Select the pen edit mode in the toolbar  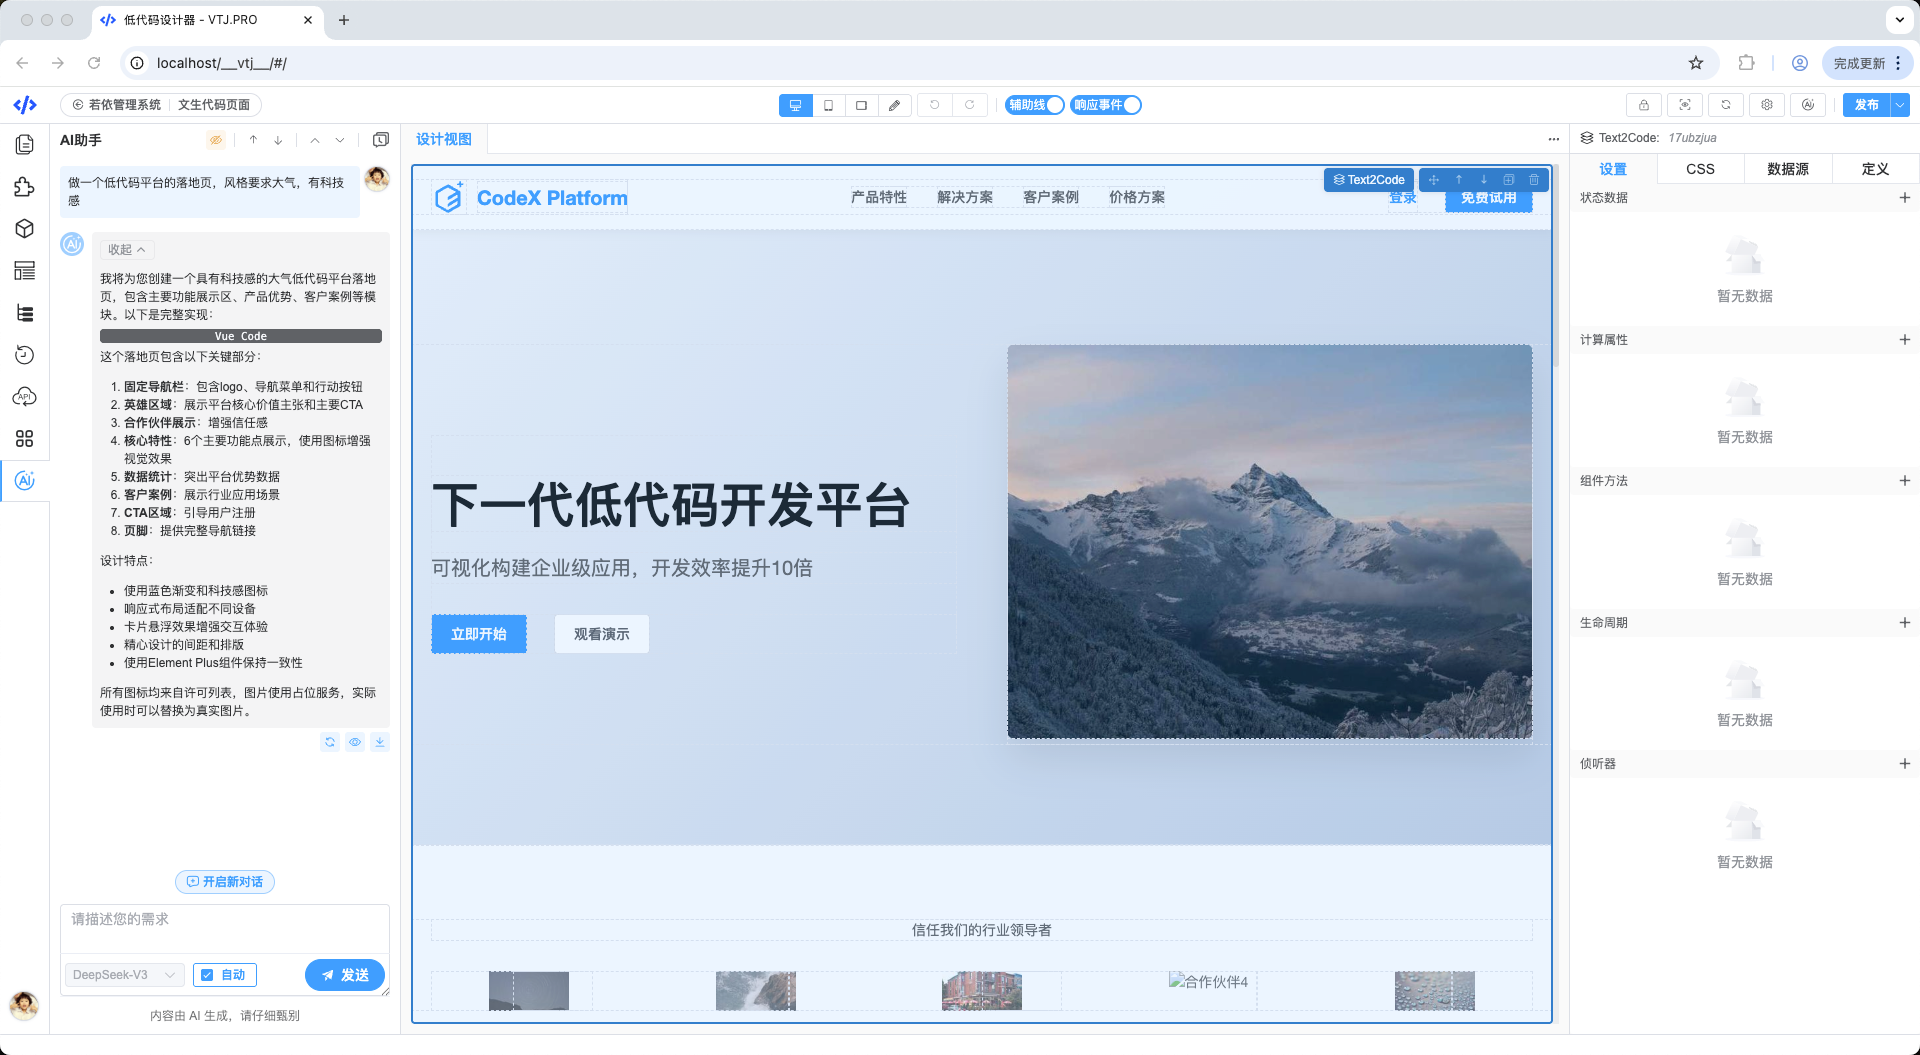[894, 105]
